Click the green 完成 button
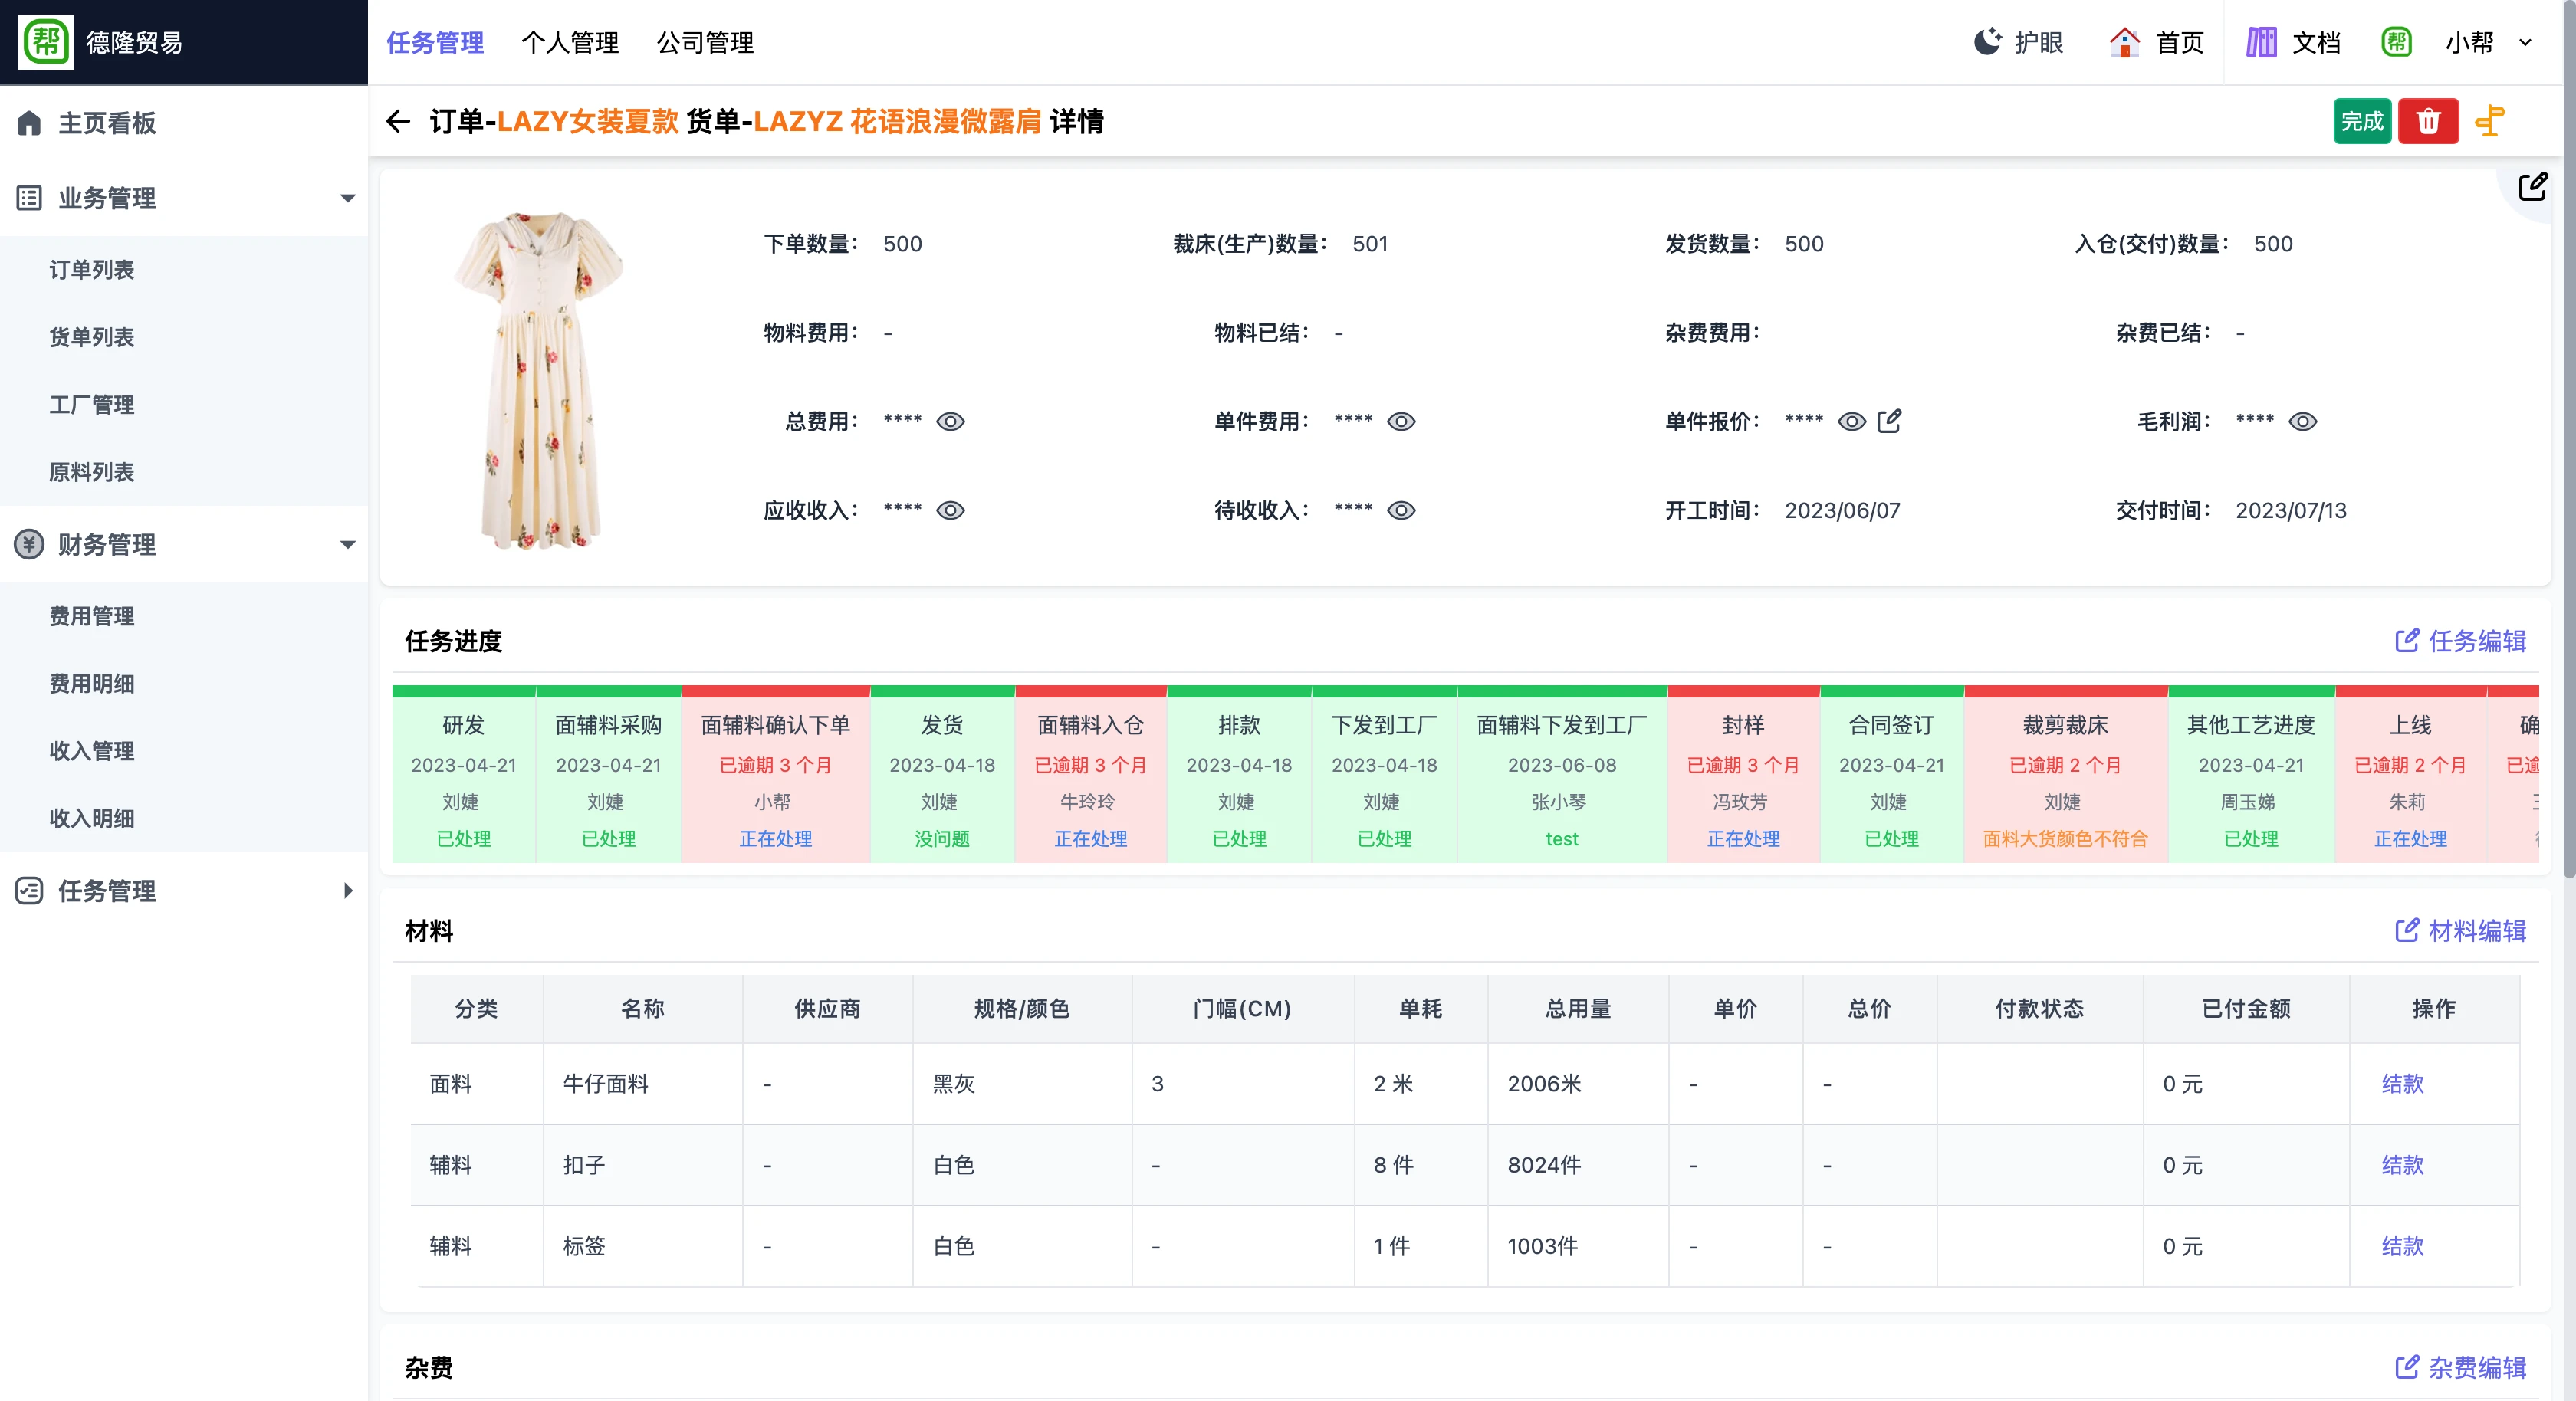Image resolution: width=2576 pixels, height=1401 pixels. point(2362,120)
